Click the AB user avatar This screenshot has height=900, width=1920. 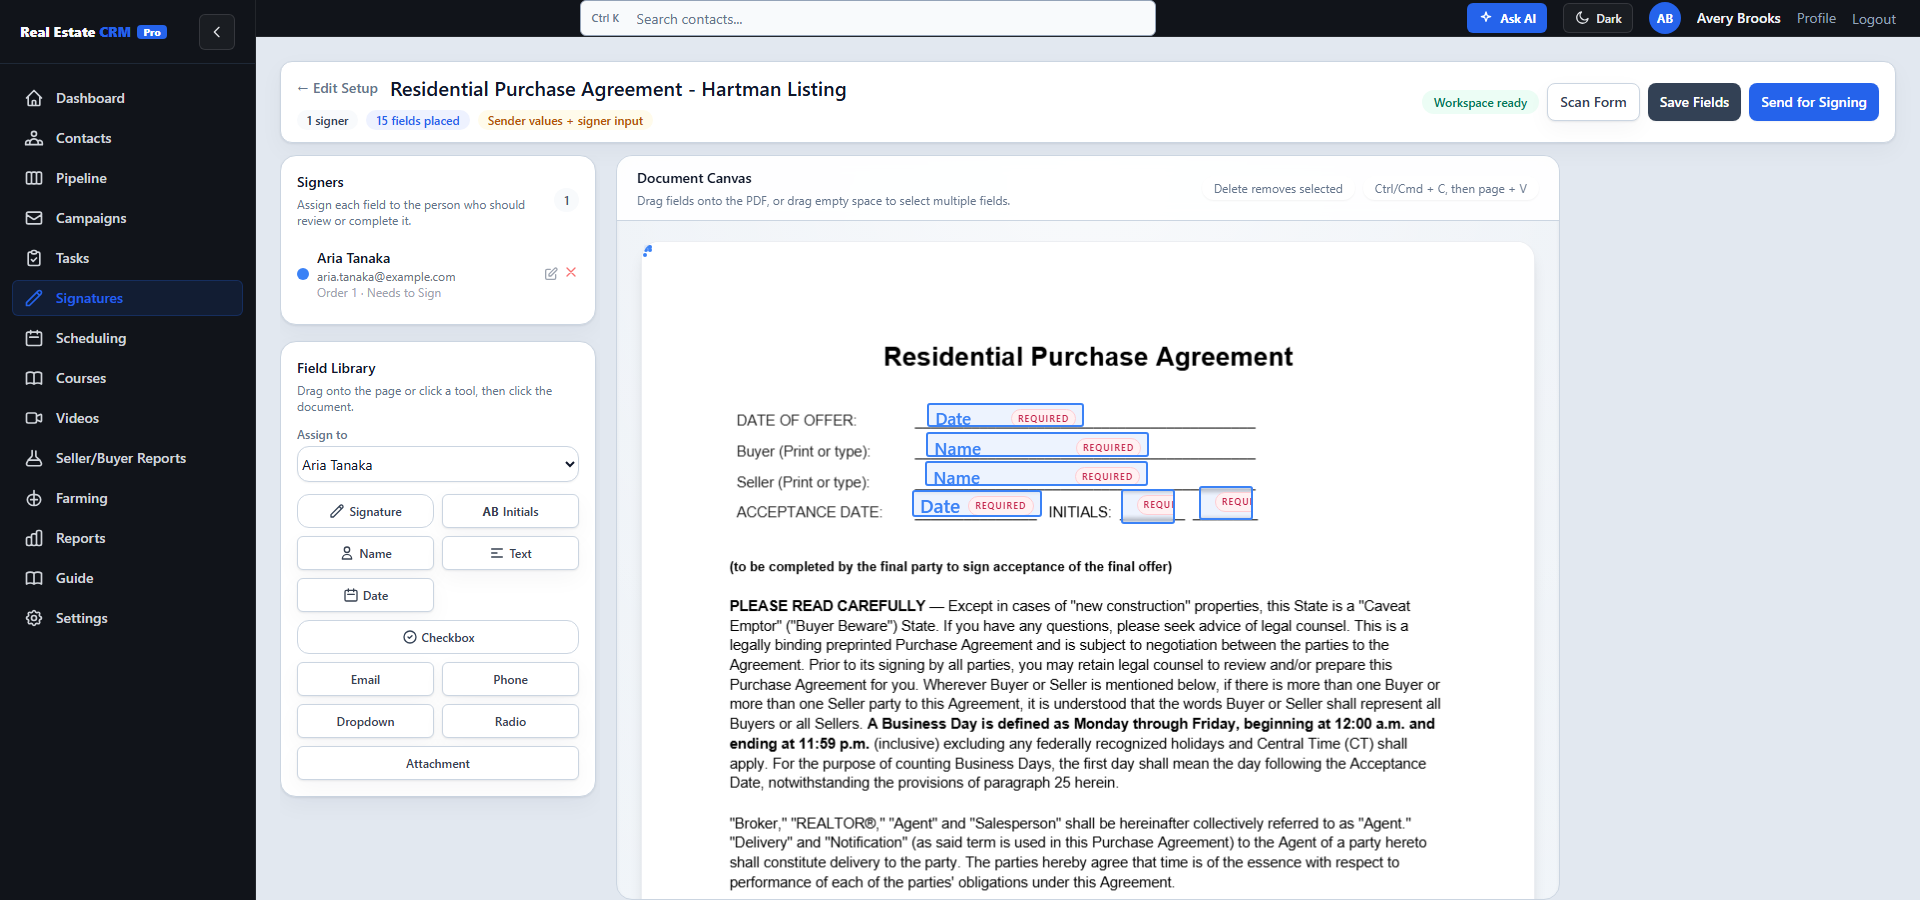1665,18
